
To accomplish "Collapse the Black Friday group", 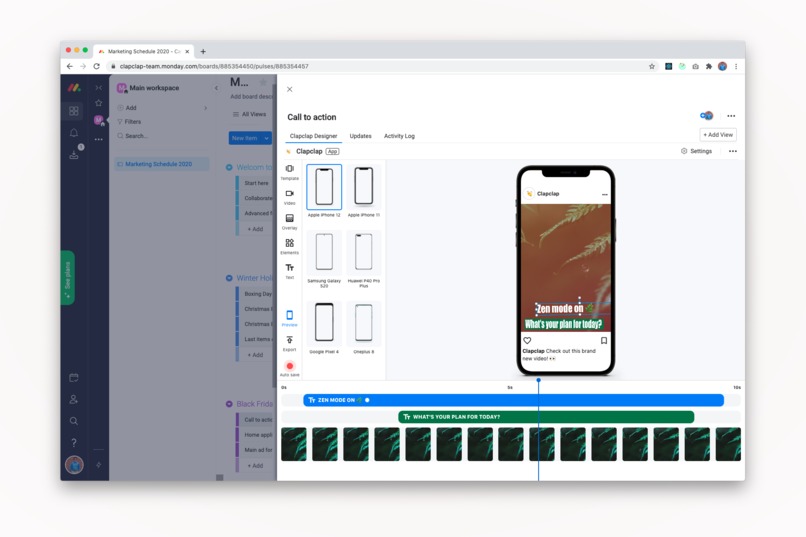I will [229, 404].
